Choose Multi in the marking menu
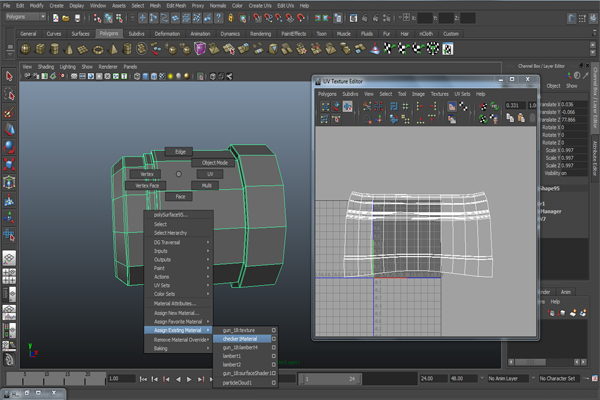Image resolution: width=600 pixels, height=400 pixels. click(x=207, y=186)
